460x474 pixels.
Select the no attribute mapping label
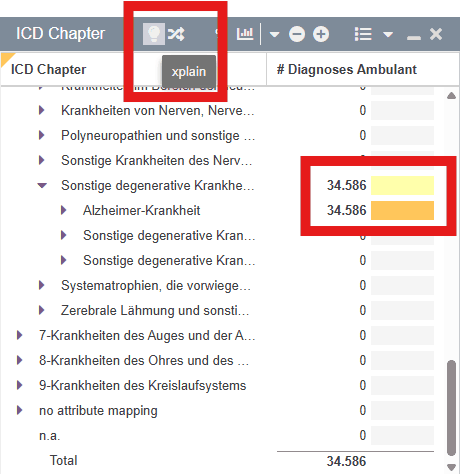point(98,410)
